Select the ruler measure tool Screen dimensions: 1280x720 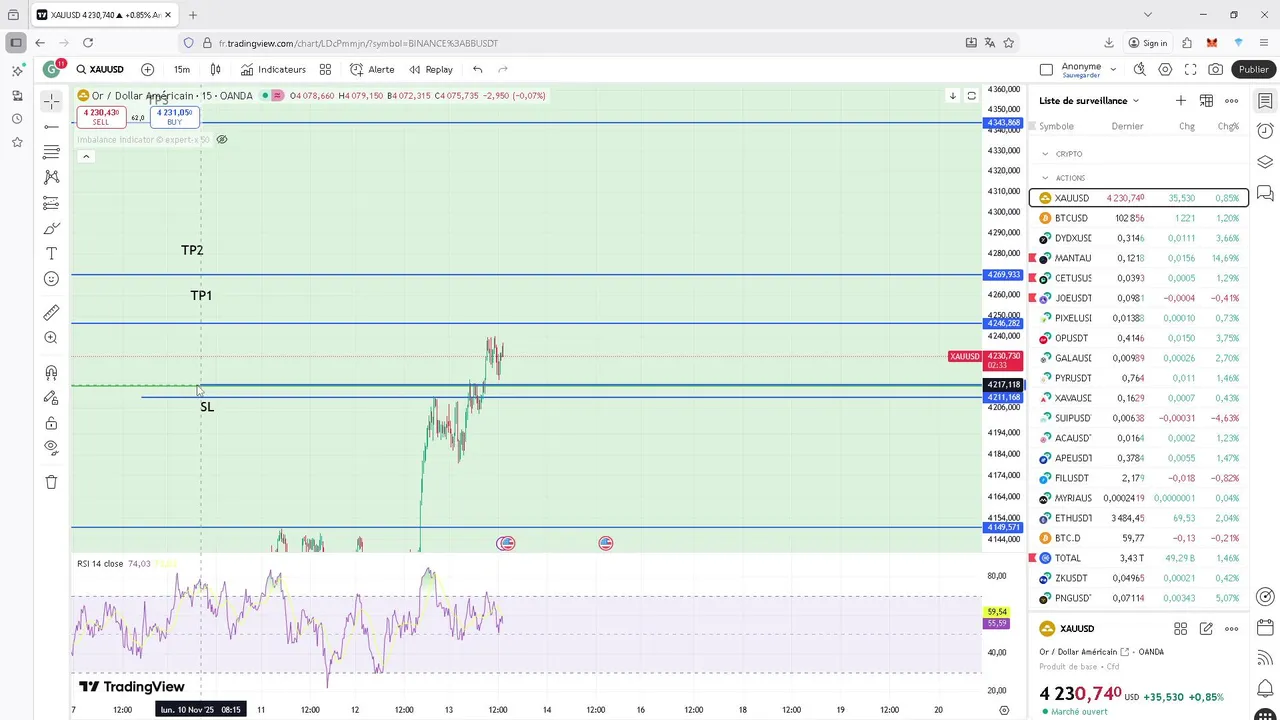[x=51, y=313]
